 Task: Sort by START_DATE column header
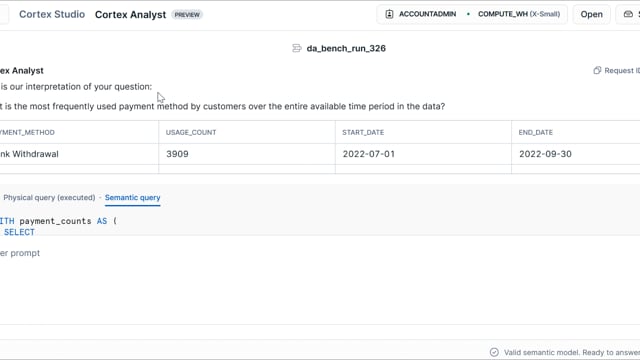point(363,132)
